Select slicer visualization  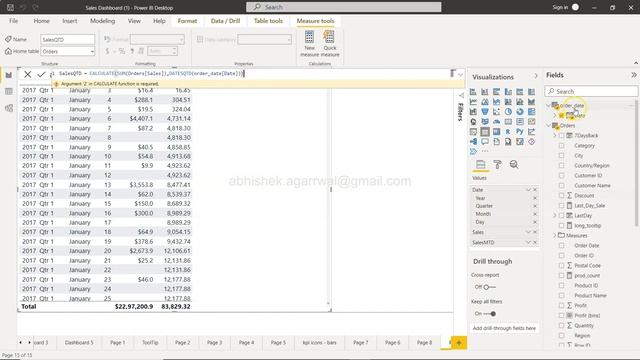[473, 132]
